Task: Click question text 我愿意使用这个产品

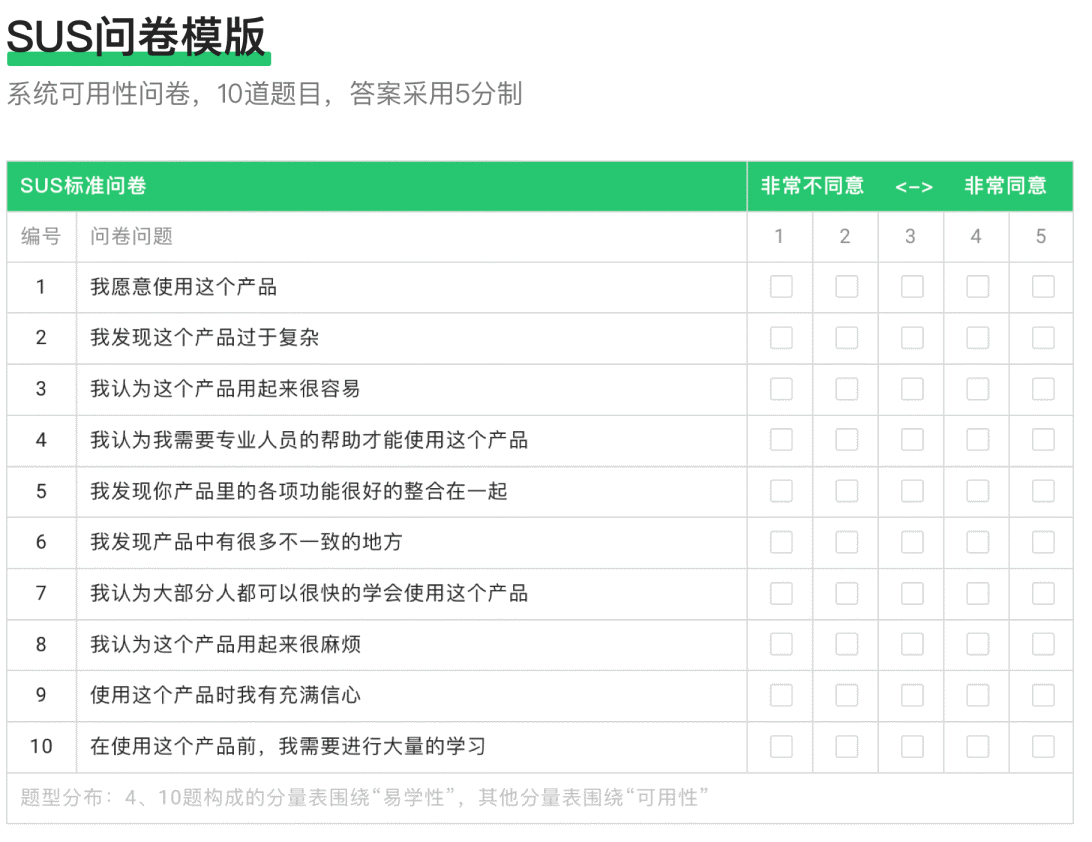Action: coord(183,287)
